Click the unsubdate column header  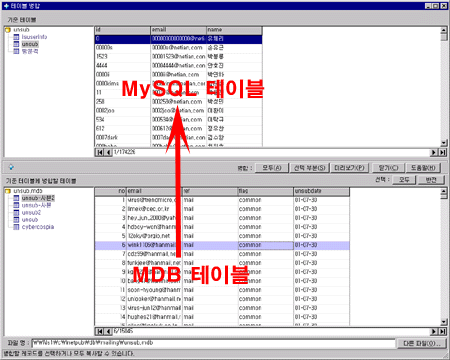click(x=321, y=191)
